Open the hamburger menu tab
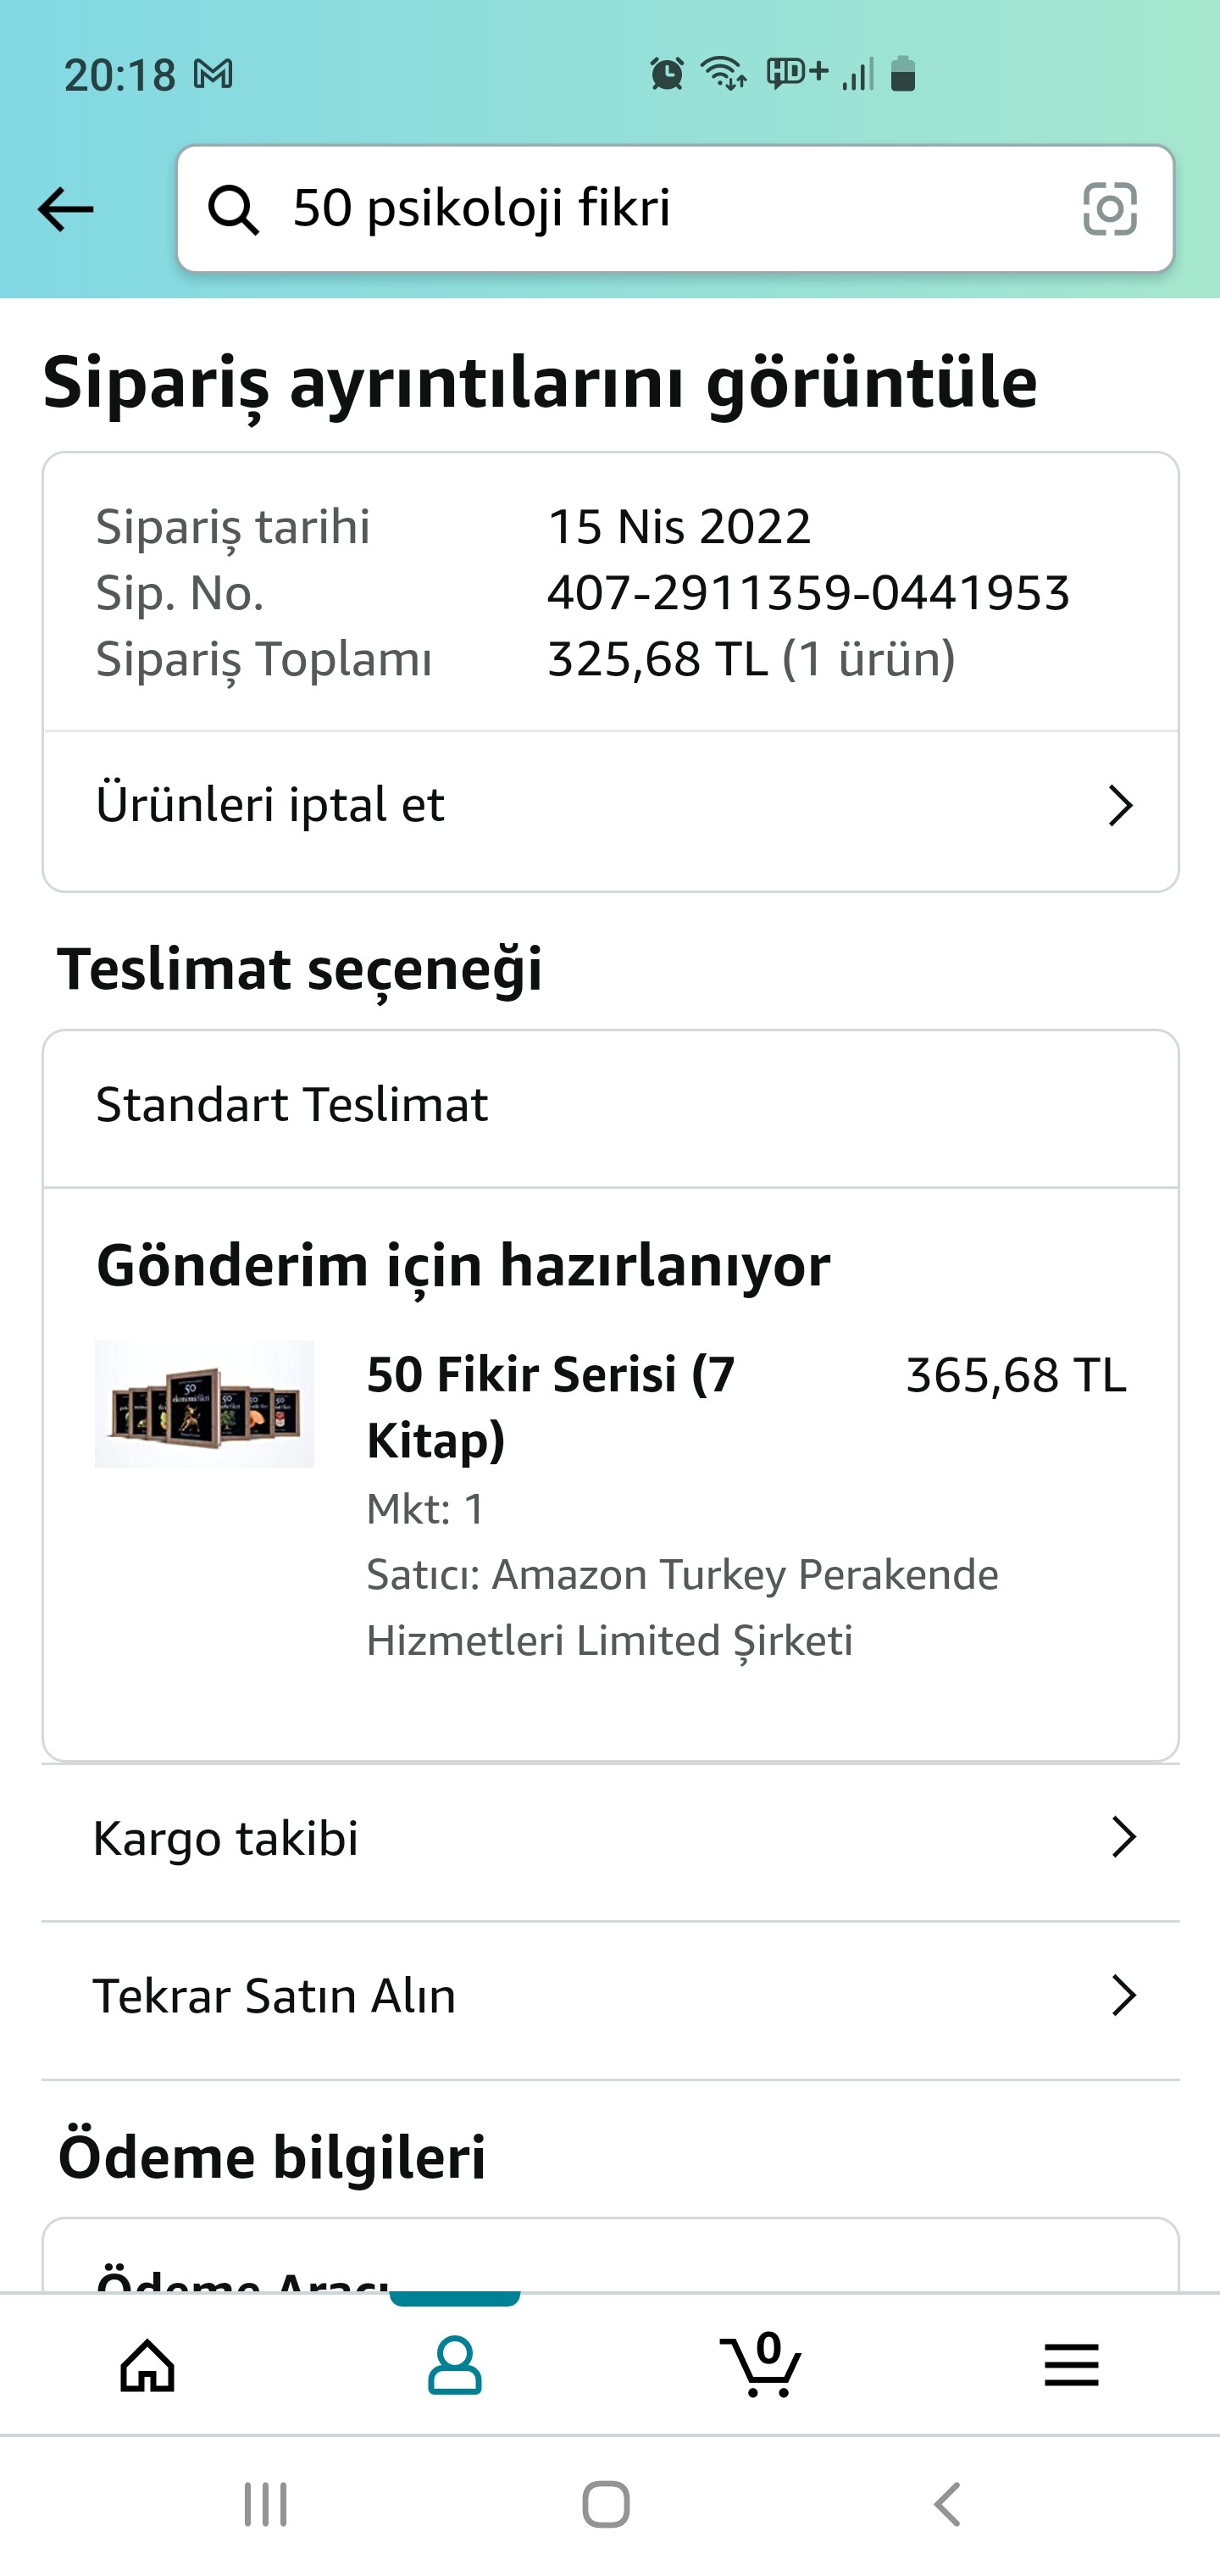This screenshot has width=1220, height=2576. point(1071,2366)
